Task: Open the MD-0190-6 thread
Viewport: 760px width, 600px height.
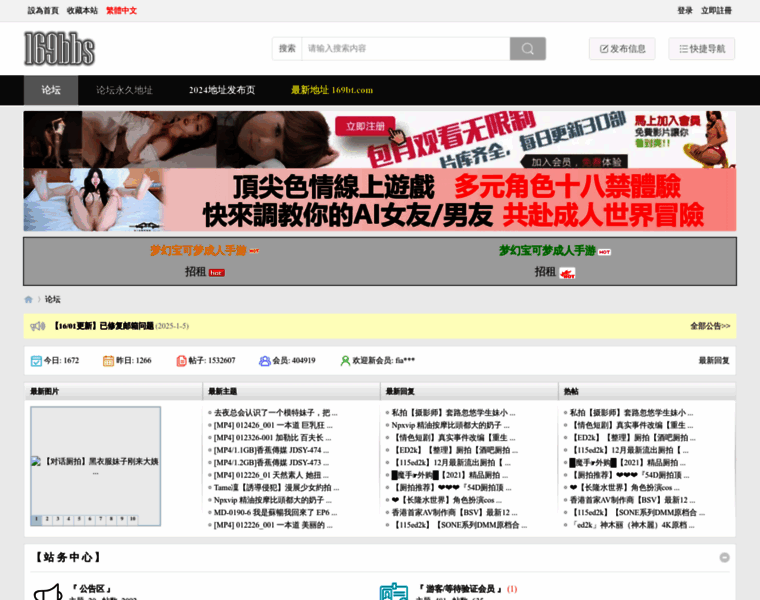Action: (275, 513)
